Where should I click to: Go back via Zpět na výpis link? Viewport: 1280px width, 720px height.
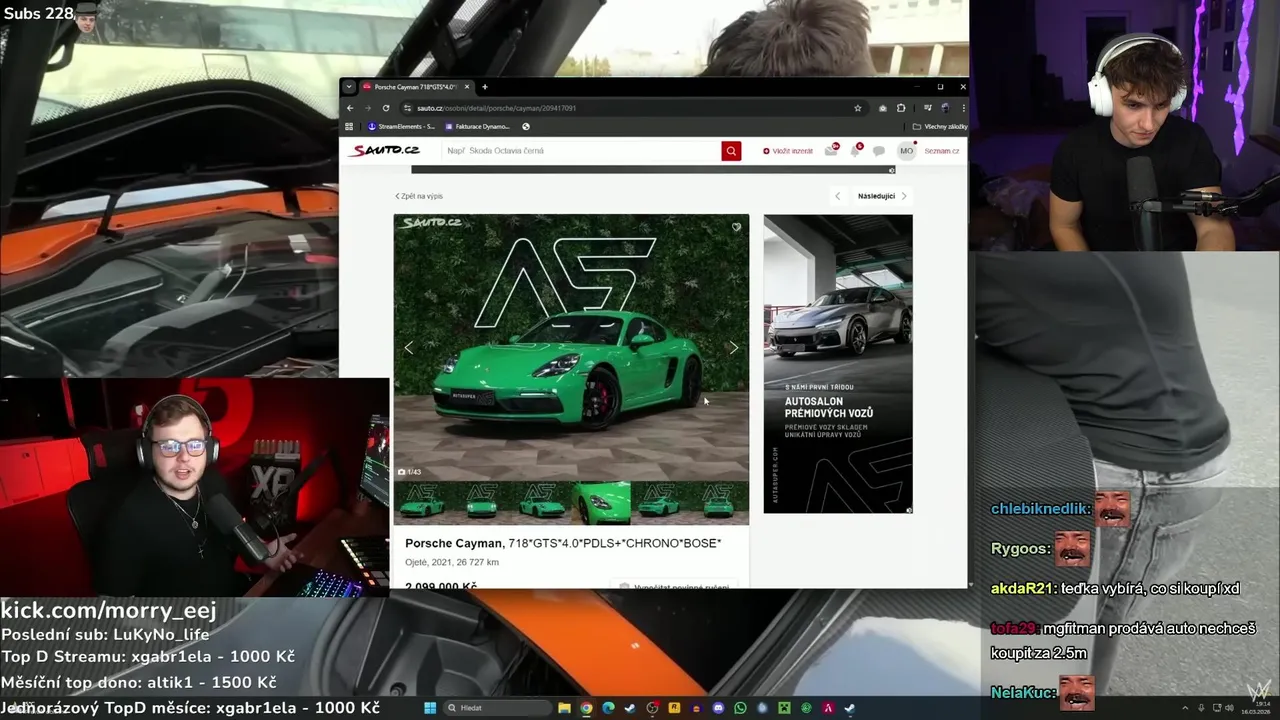(x=419, y=196)
